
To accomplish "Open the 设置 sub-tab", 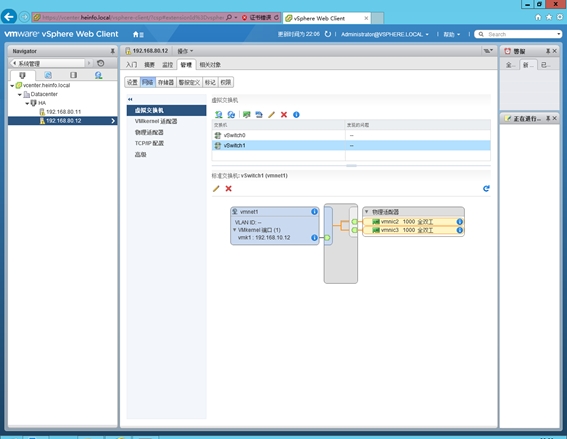I will 132,82.
